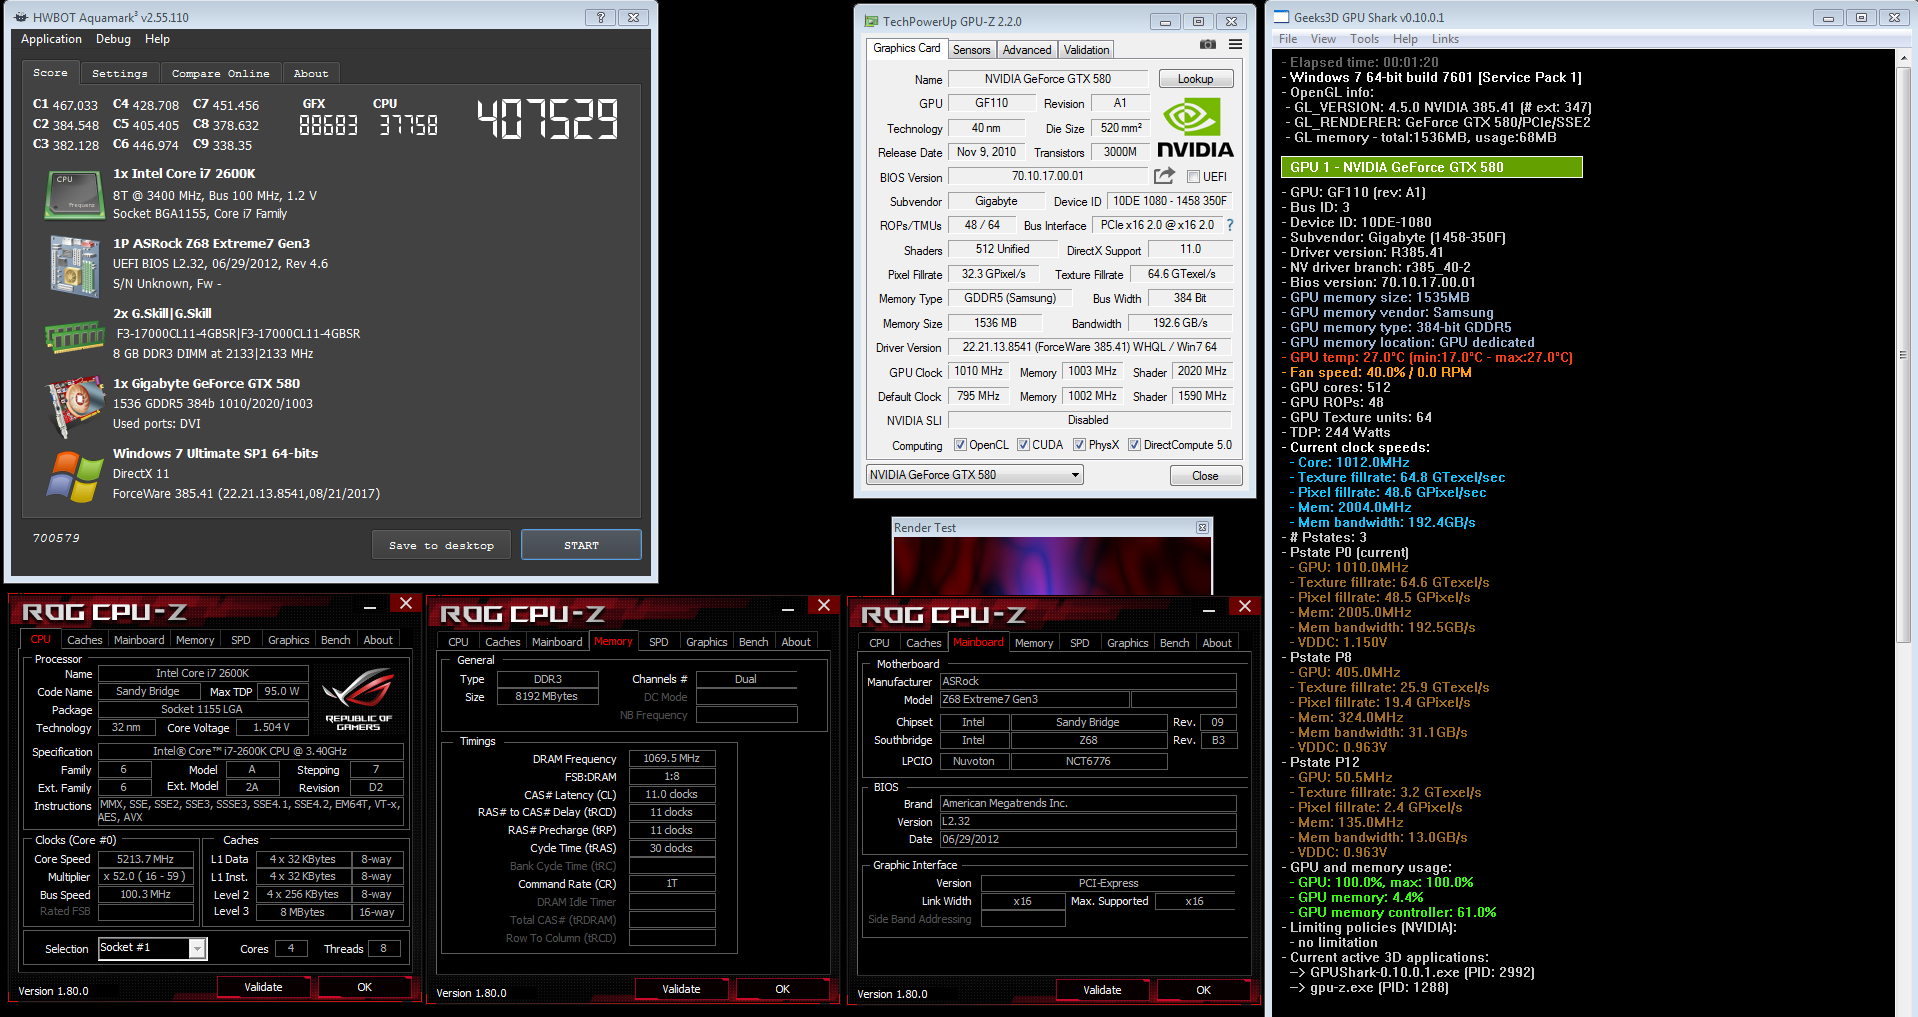The height and width of the screenshot is (1017, 1918).
Task: Click the GPU-Z Name field NVIDIA GeForce GTX 580
Action: [x=1047, y=79]
